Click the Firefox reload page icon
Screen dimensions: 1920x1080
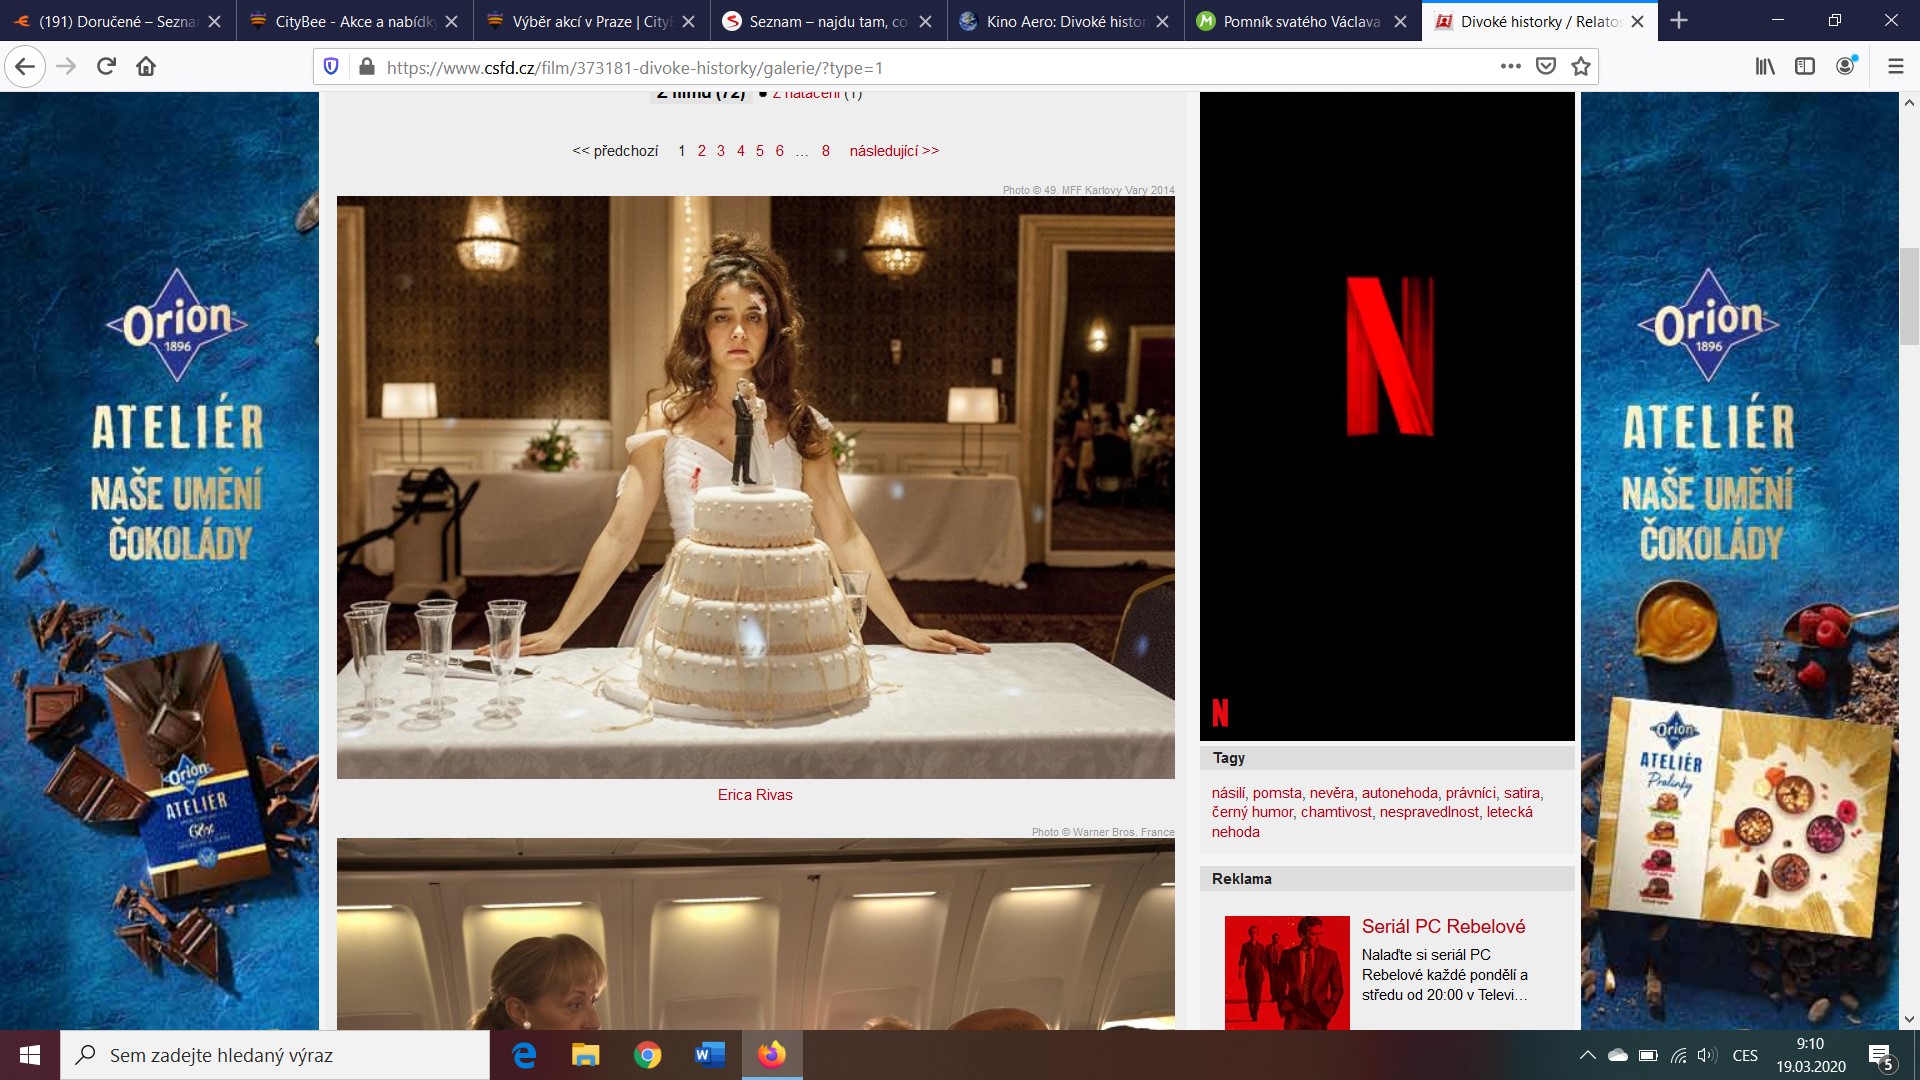106,67
